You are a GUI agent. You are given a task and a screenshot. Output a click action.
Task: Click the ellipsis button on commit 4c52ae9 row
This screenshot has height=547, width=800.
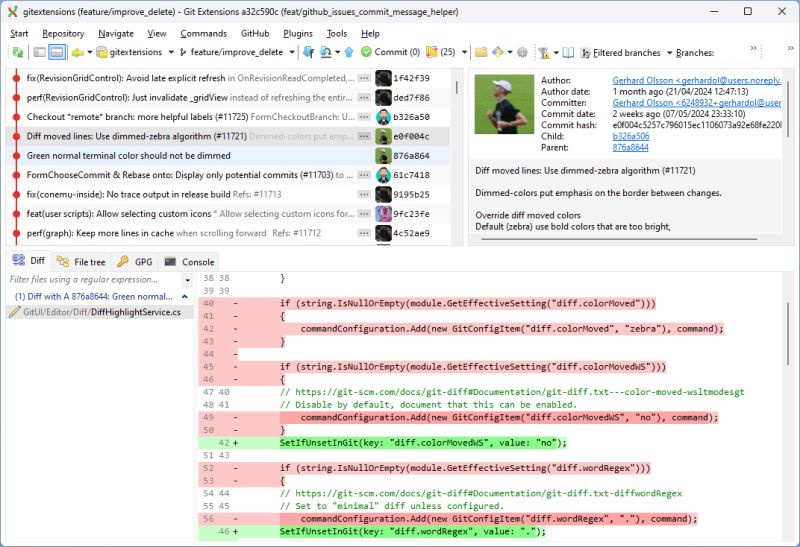[x=364, y=233]
